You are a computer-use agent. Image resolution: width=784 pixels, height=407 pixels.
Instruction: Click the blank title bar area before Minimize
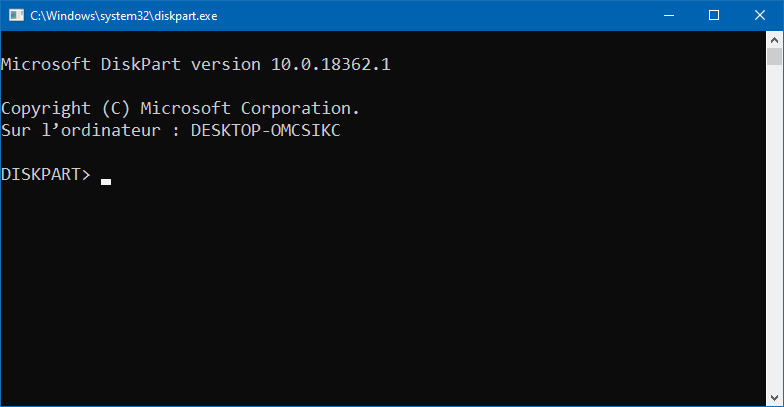click(x=430, y=16)
